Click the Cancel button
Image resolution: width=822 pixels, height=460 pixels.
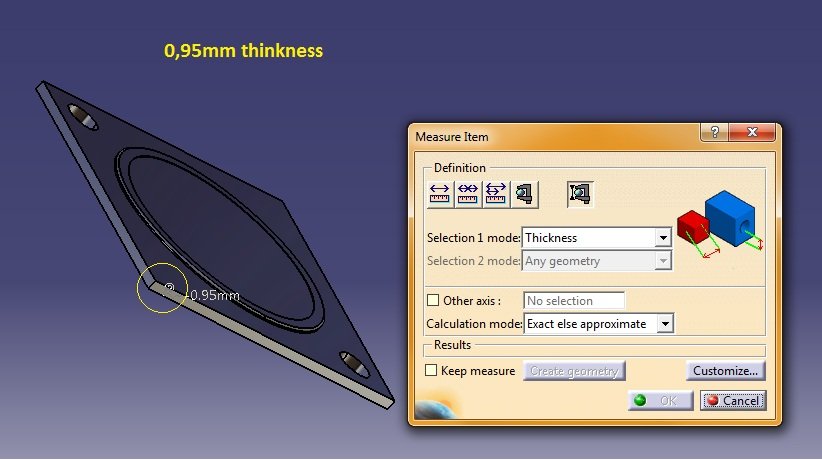[x=733, y=401]
